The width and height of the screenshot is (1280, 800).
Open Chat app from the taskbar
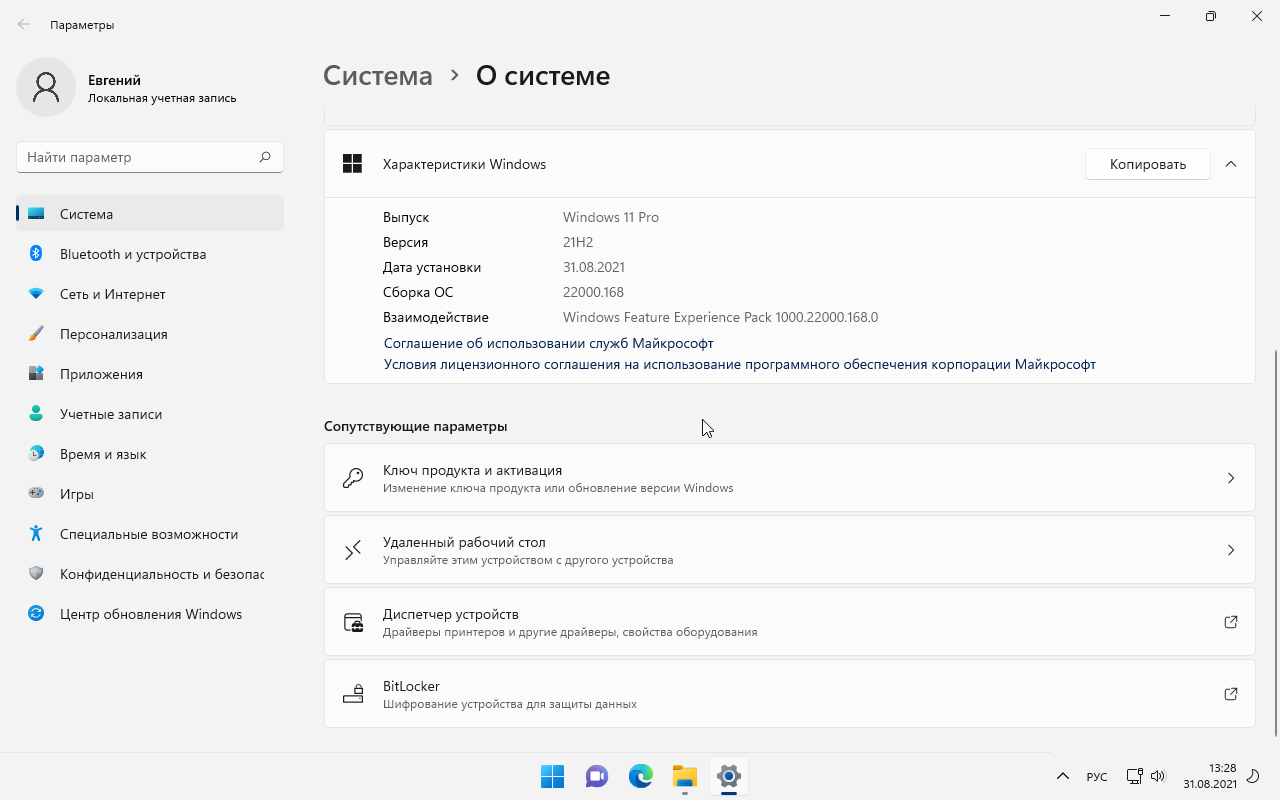pos(597,776)
